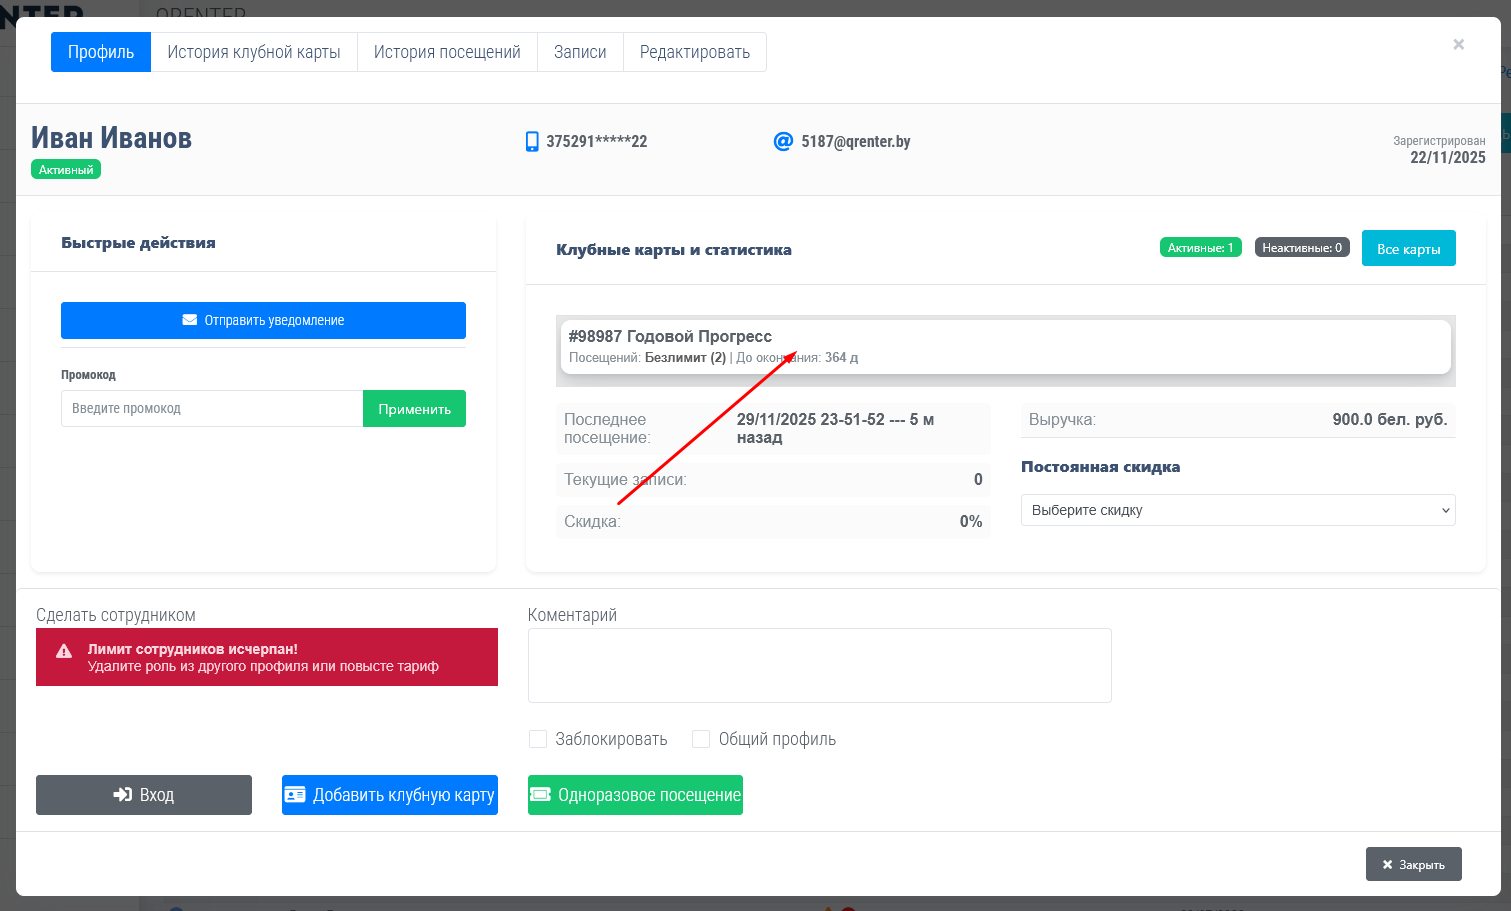This screenshot has height=911, width=1511.
Task: Open the Редактировать tab
Action: [695, 52]
